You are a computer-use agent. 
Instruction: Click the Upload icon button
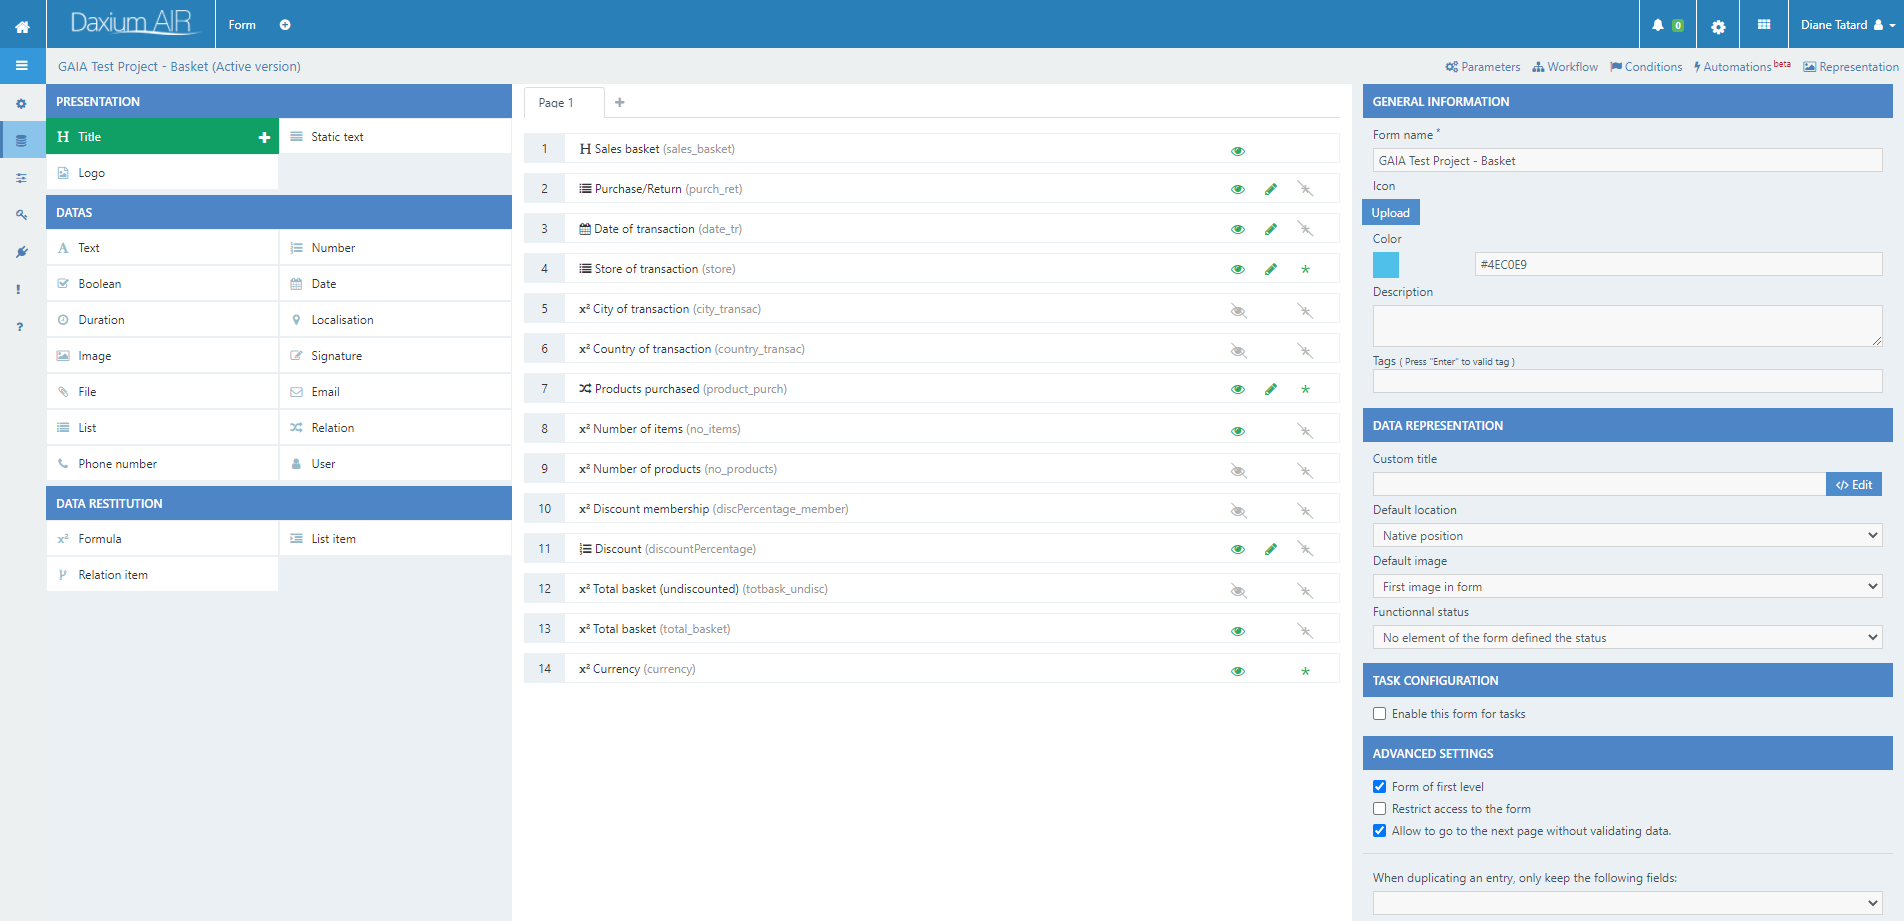tap(1391, 213)
